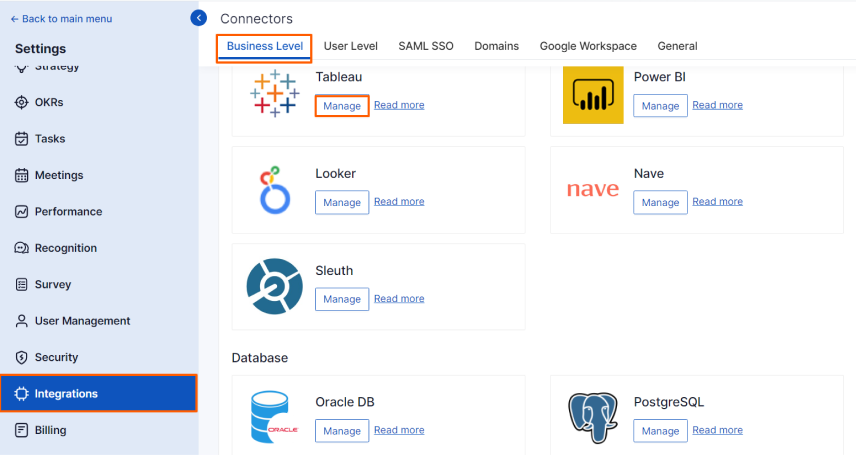Click the Tasks calendar-check icon
This screenshot has width=856, height=455.
(x=21, y=139)
